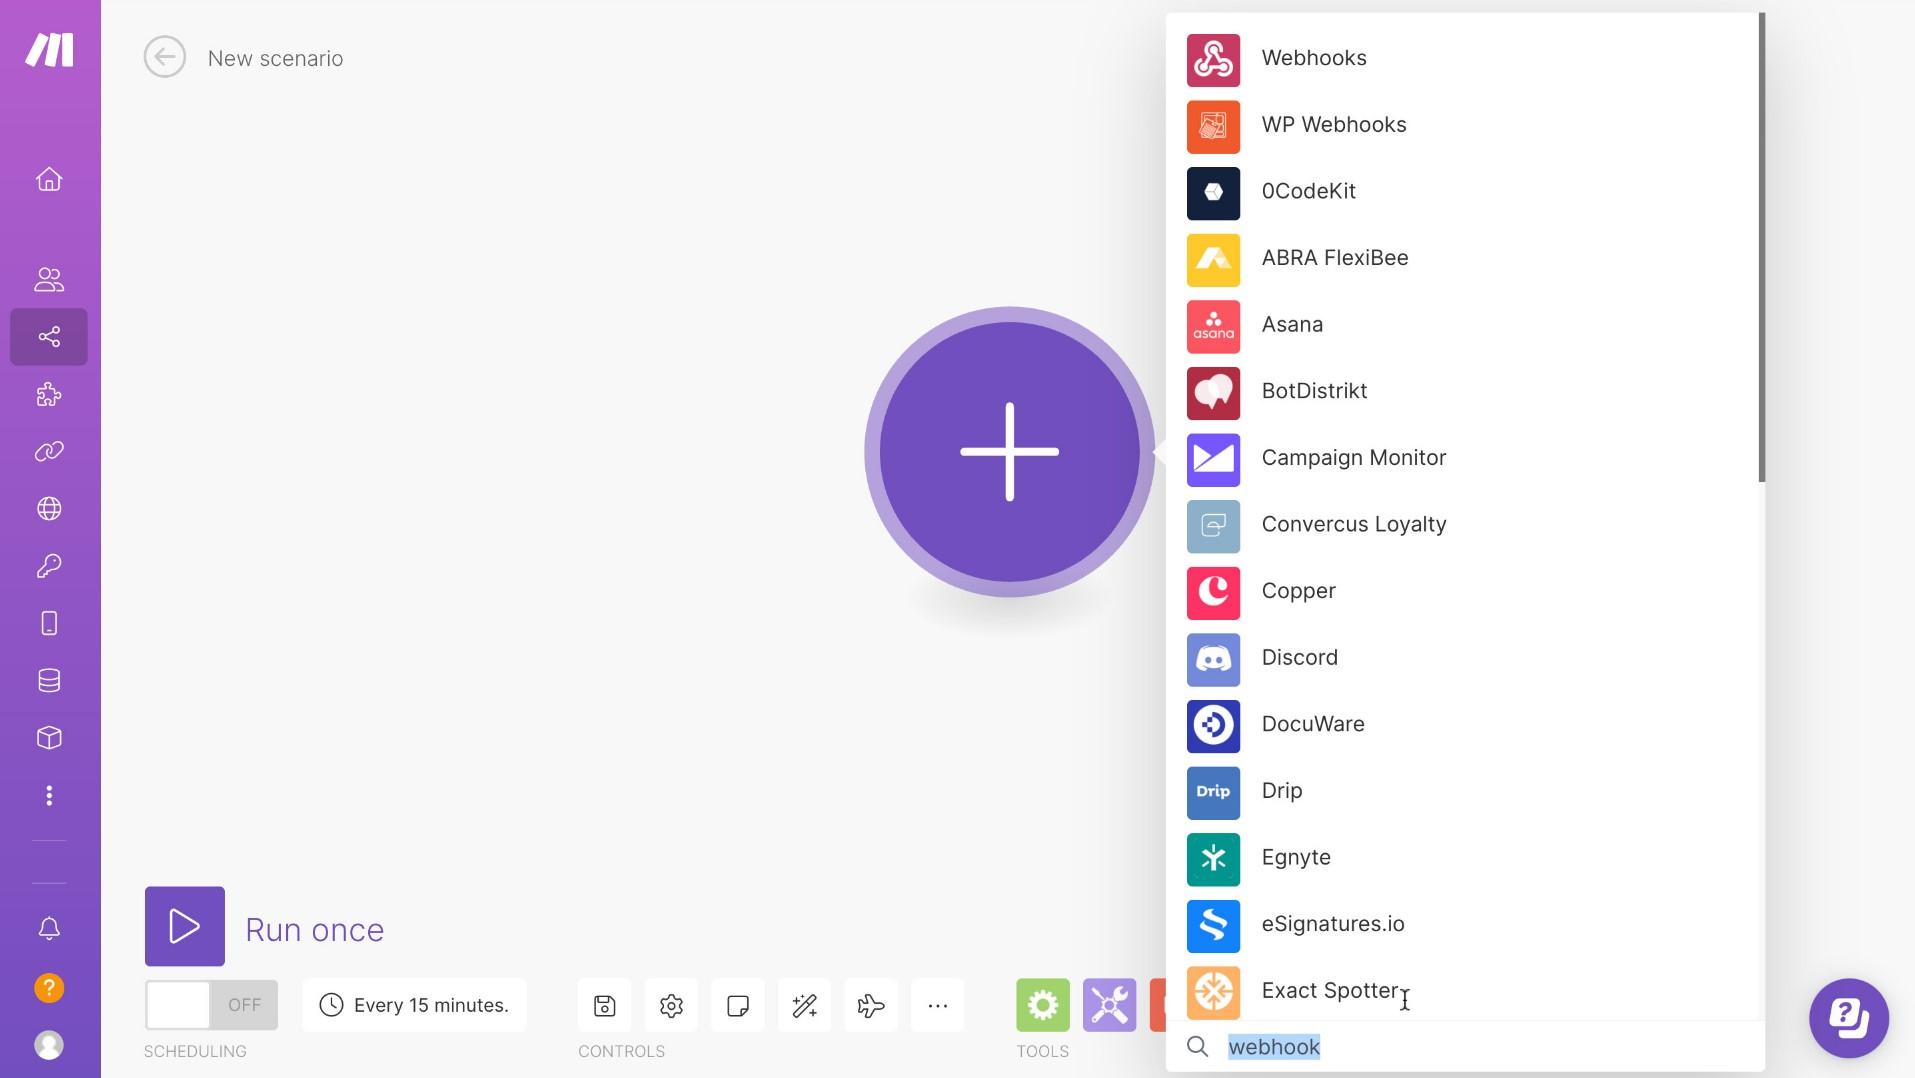Image resolution: width=1915 pixels, height=1078 pixels.
Task: Click the auto-align magic wand icon
Action: click(805, 1005)
